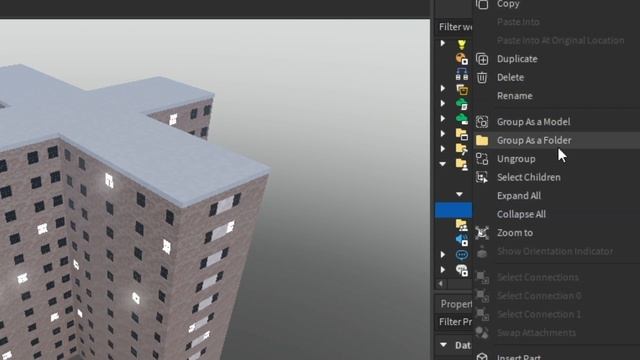This screenshot has height=360, width=640.
Task: Click the blue selected row in Explorer
Action: point(453,210)
